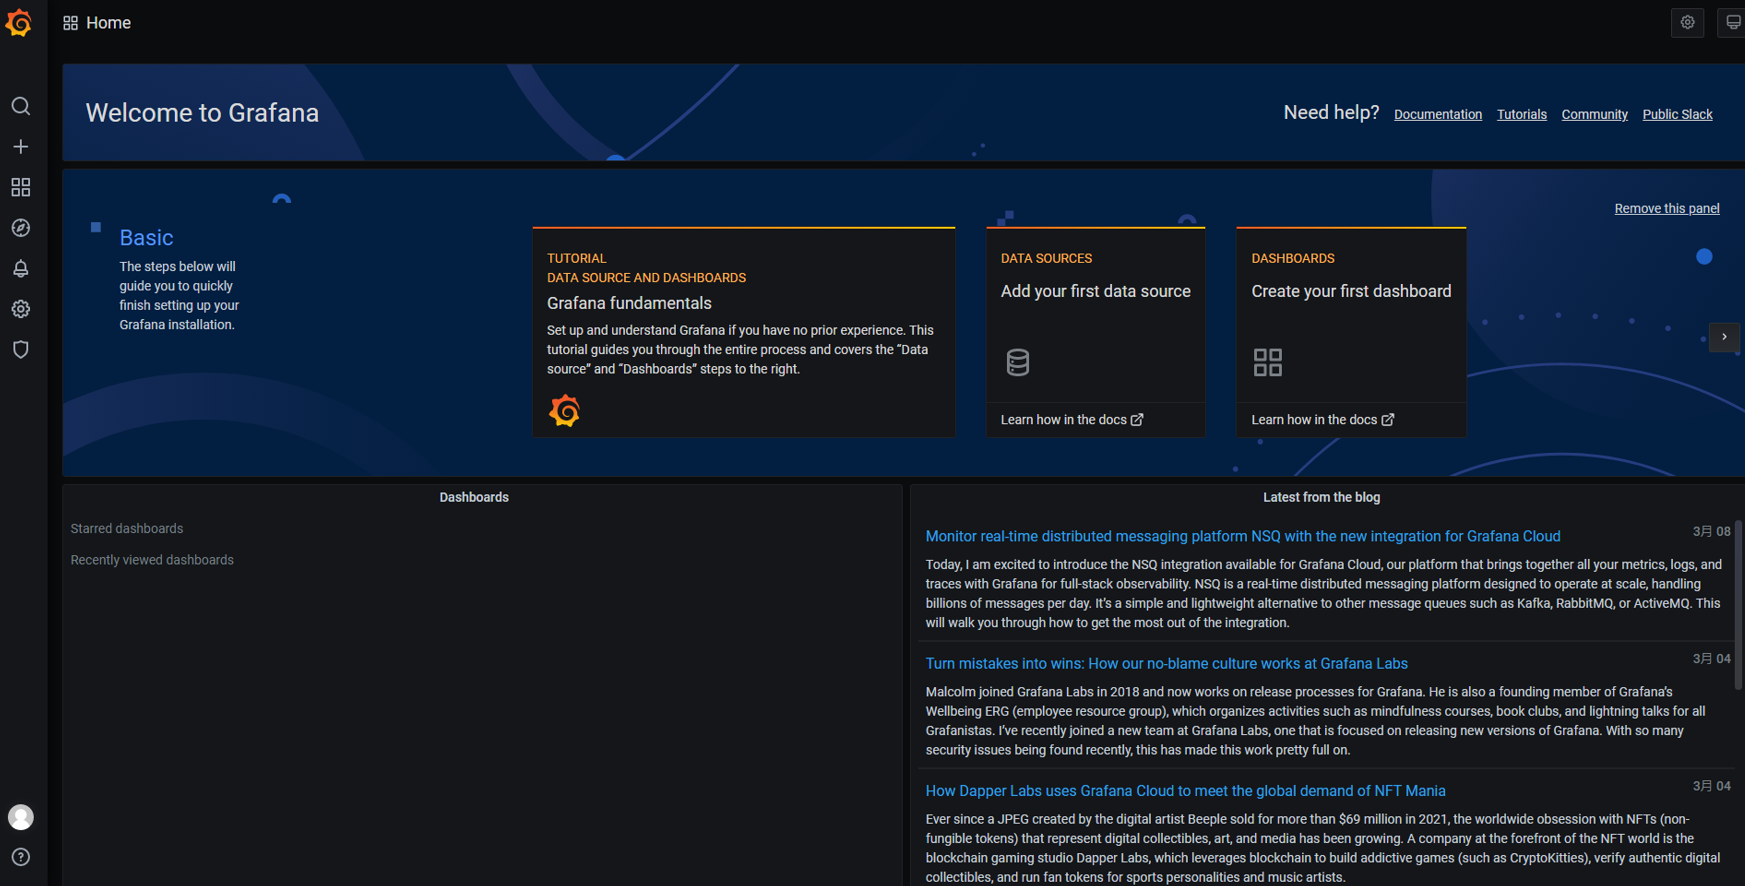Click external link icon in Dashboards card
This screenshot has width=1745, height=886.
(1388, 420)
